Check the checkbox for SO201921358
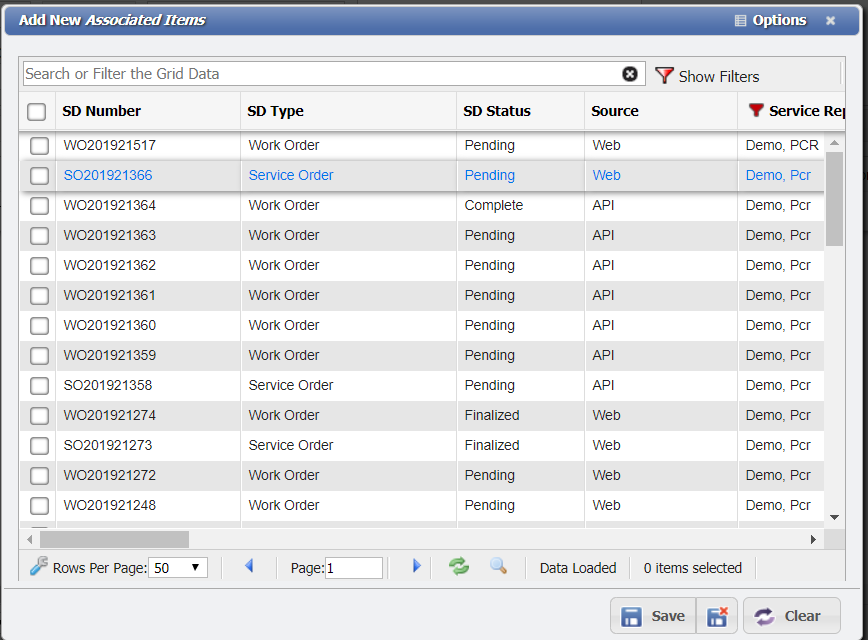 (37, 385)
